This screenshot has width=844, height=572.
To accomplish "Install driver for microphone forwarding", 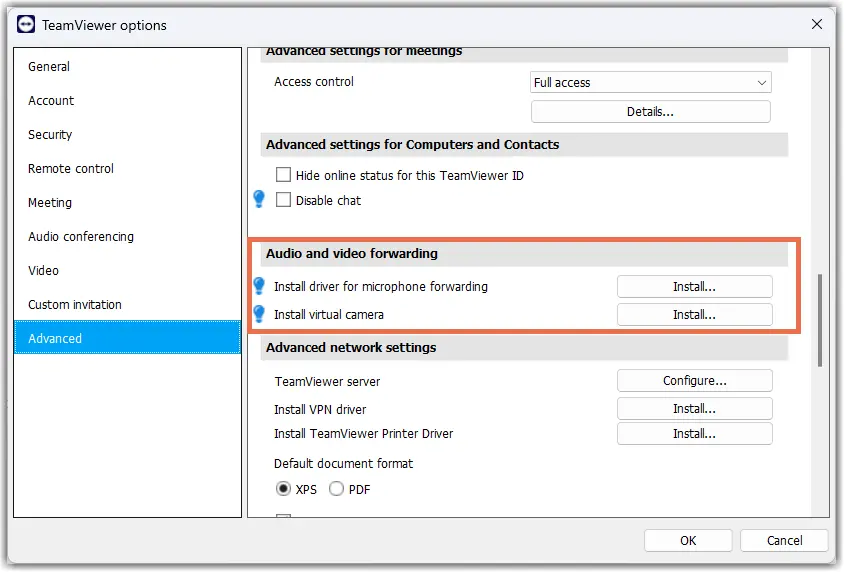I will coord(694,286).
